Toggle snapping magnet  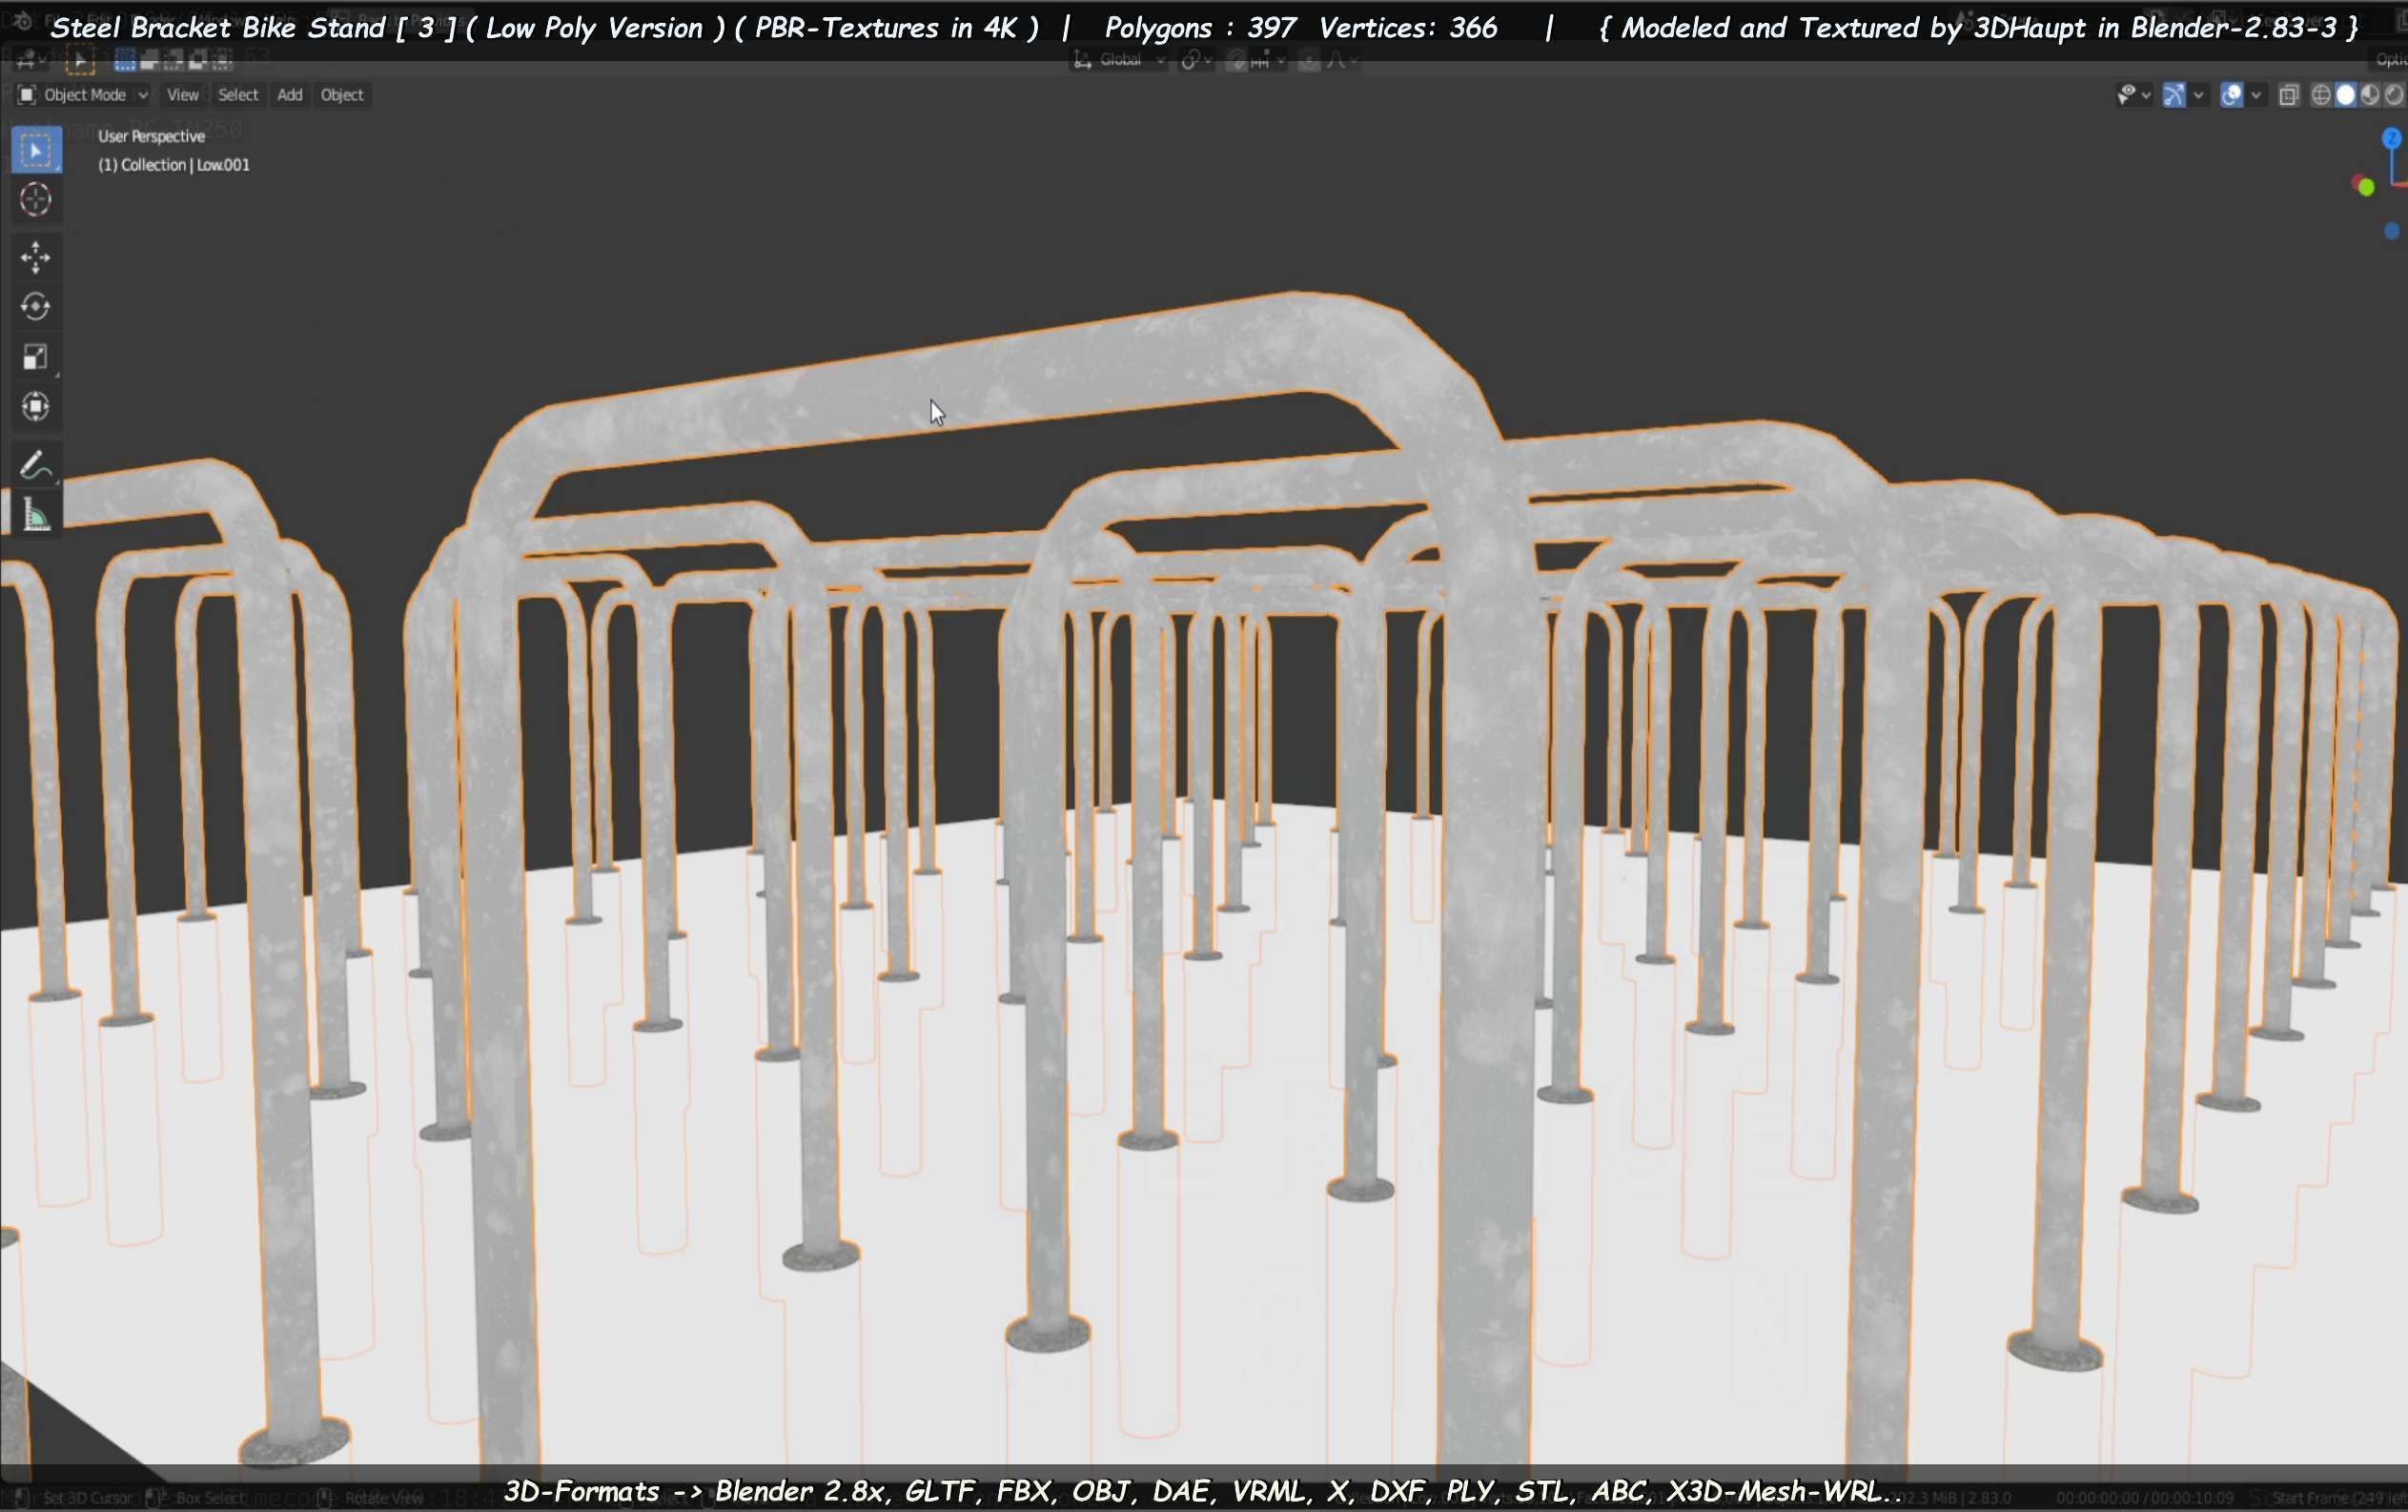click(1237, 61)
